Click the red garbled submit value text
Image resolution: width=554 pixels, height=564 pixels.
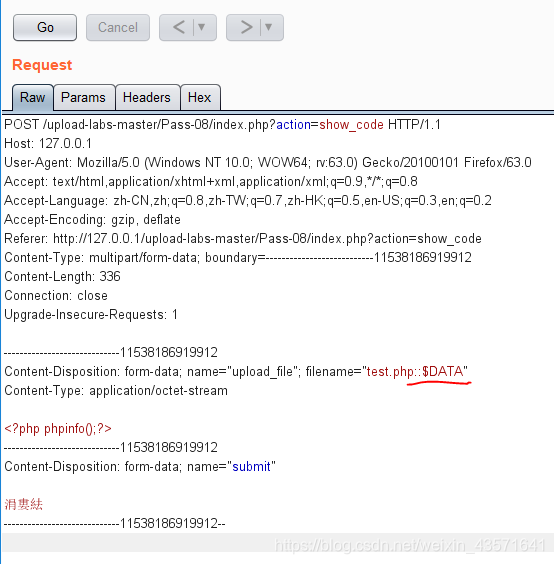pos(23,505)
